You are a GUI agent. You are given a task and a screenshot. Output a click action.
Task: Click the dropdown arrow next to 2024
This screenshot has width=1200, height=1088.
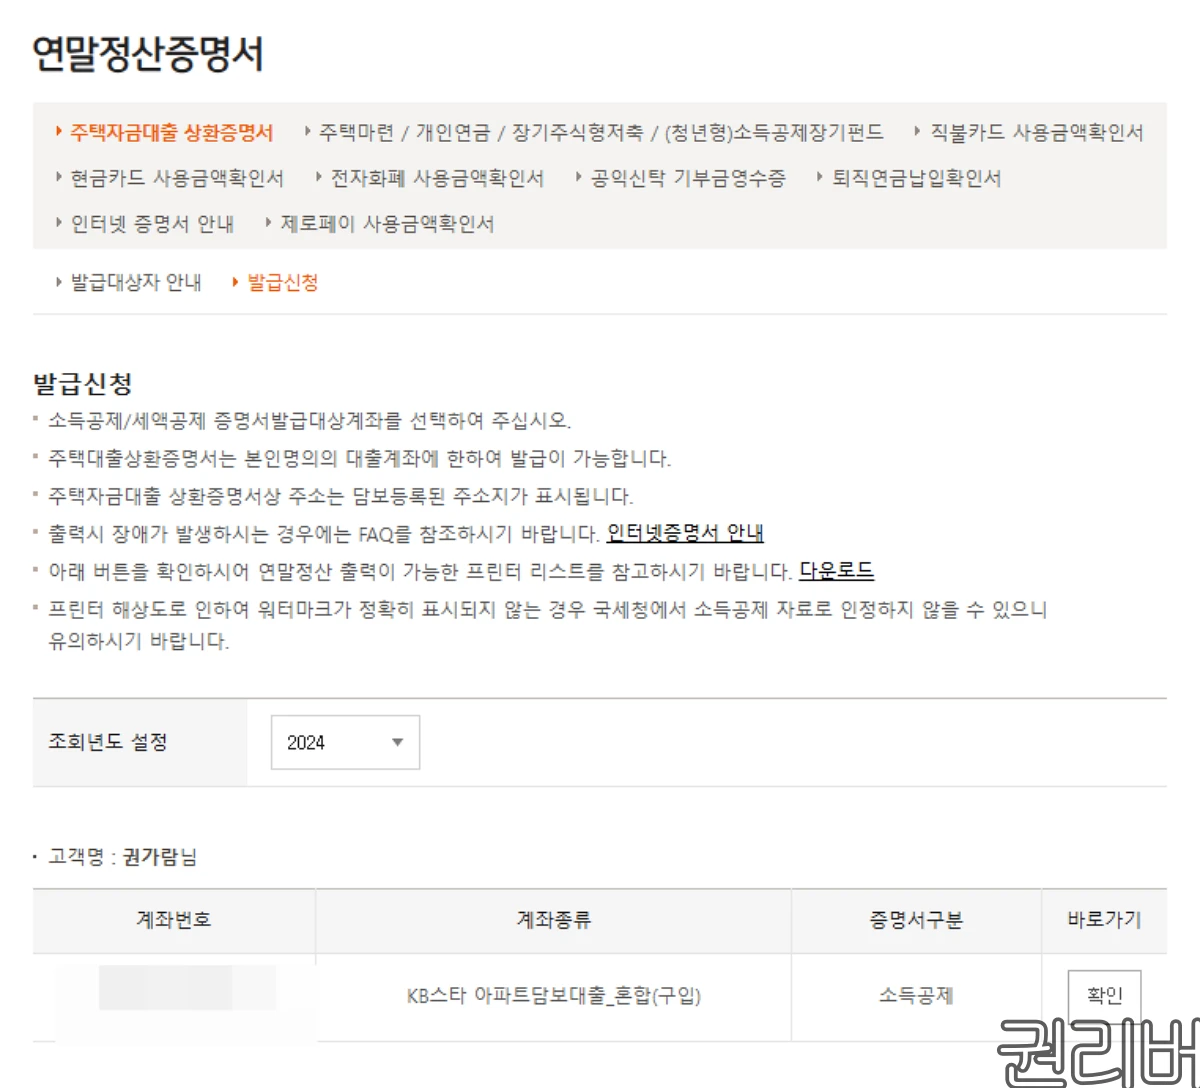coord(398,742)
